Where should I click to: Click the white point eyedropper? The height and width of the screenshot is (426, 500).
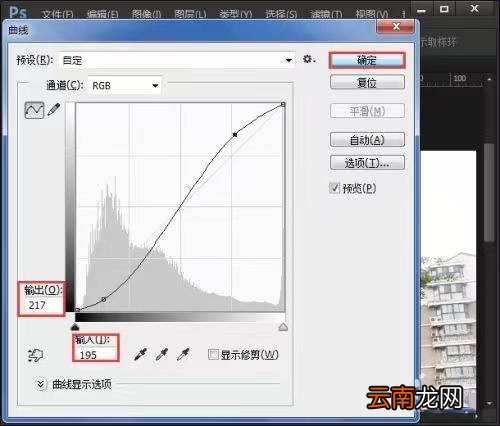point(184,354)
